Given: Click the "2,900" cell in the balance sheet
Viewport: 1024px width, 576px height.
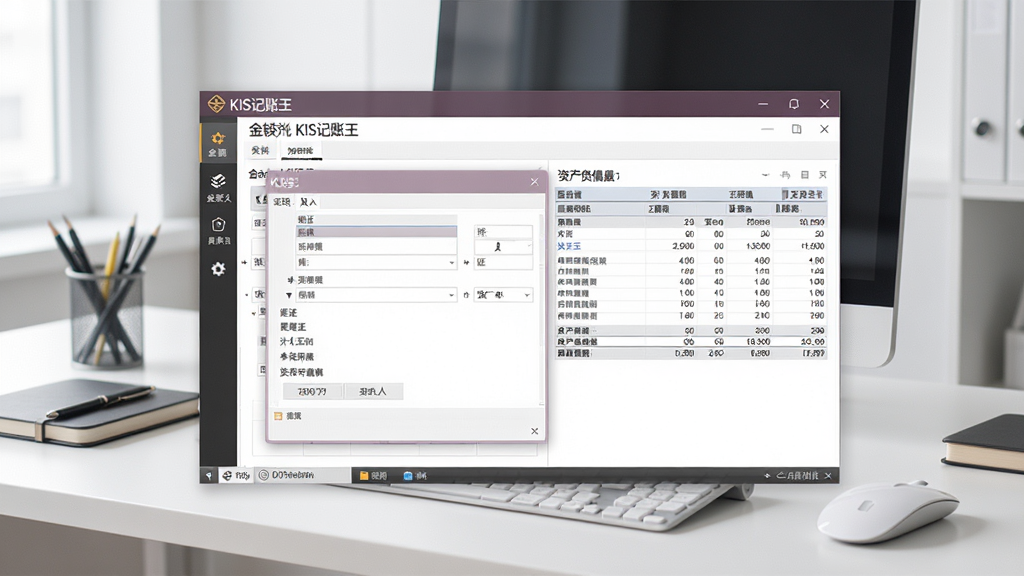Looking at the screenshot, I should [x=683, y=246].
